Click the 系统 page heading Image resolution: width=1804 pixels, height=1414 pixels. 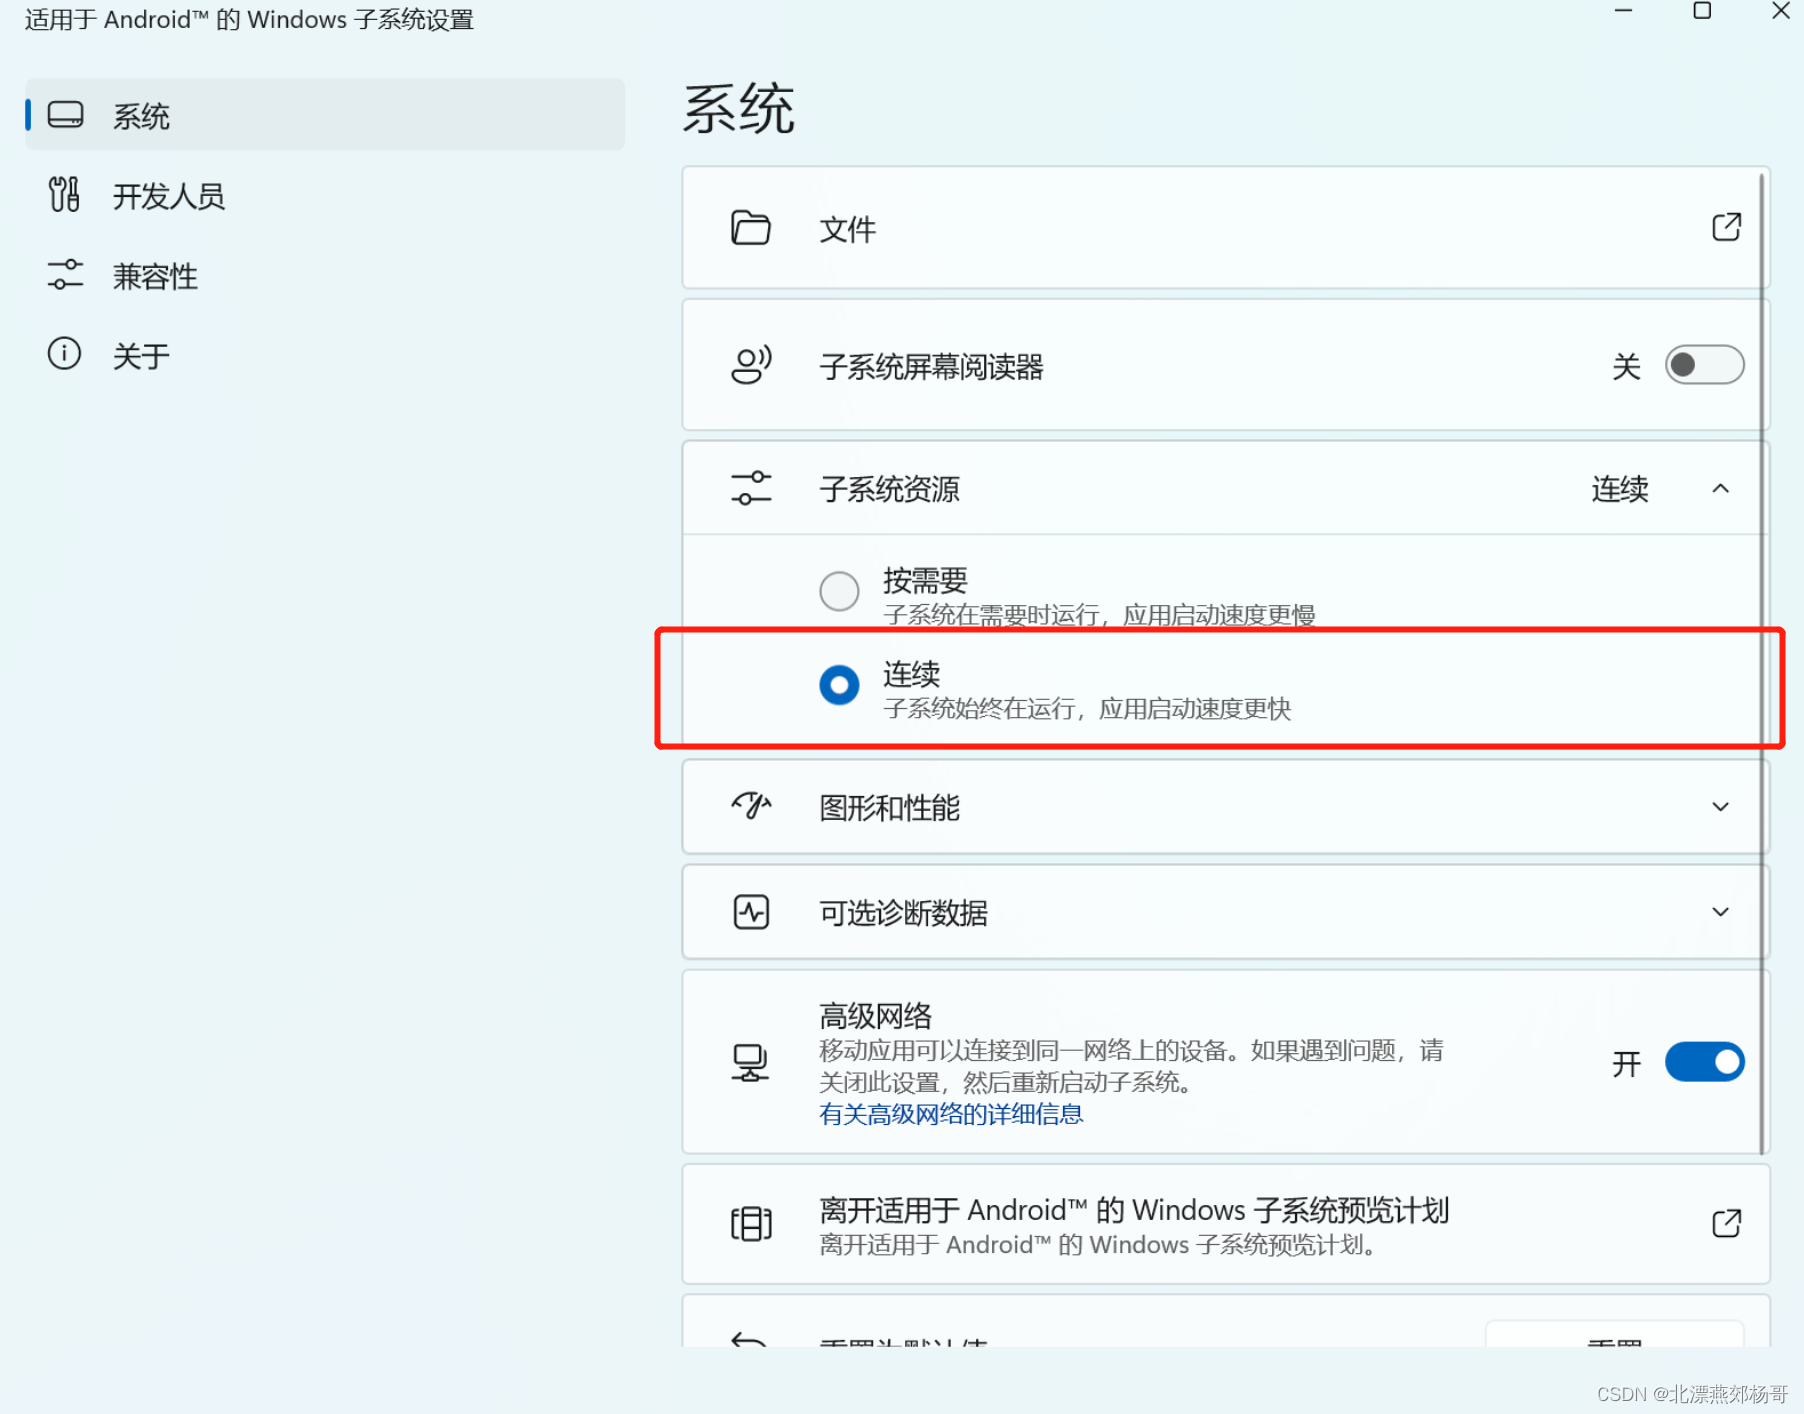[x=739, y=108]
